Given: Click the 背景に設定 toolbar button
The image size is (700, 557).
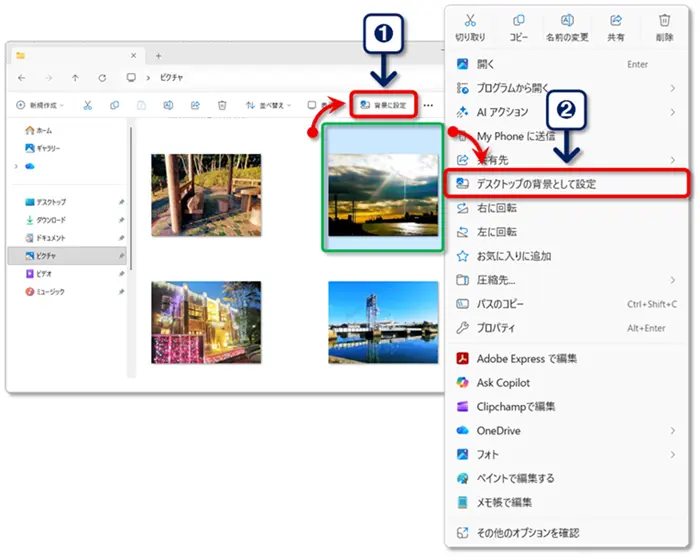Looking at the screenshot, I should pyautogui.click(x=384, y=105).
